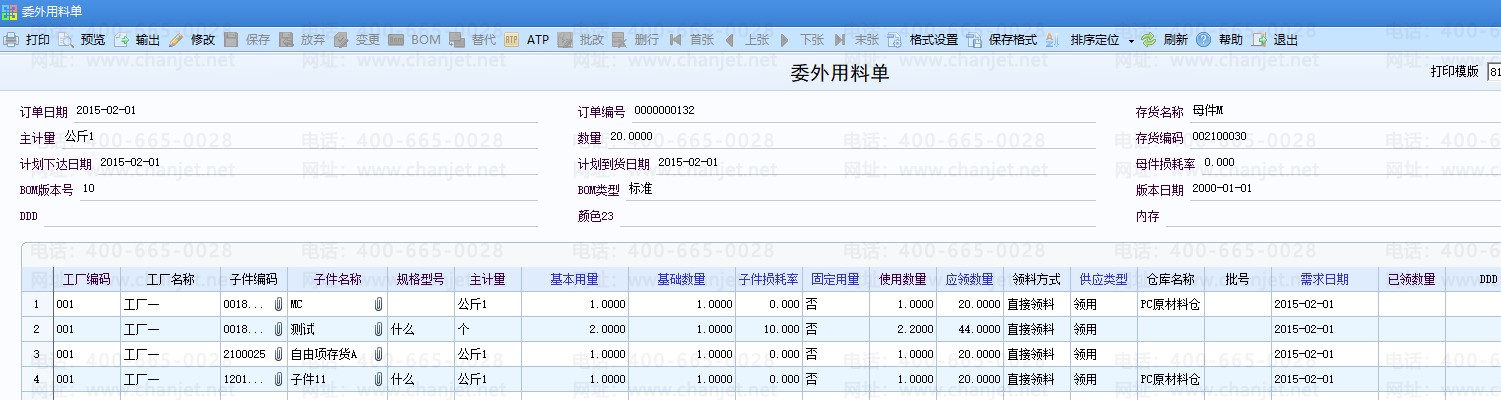Click the 子件损耗率 column header
Viewport: 1501px width, 400px height.
(769, 279)
